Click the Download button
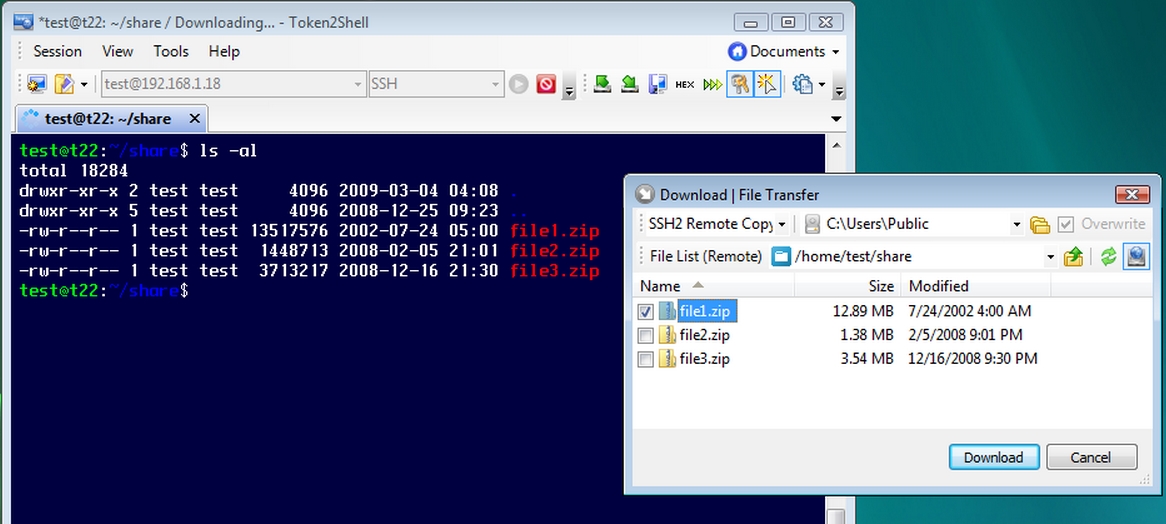 tap(993, 457)
